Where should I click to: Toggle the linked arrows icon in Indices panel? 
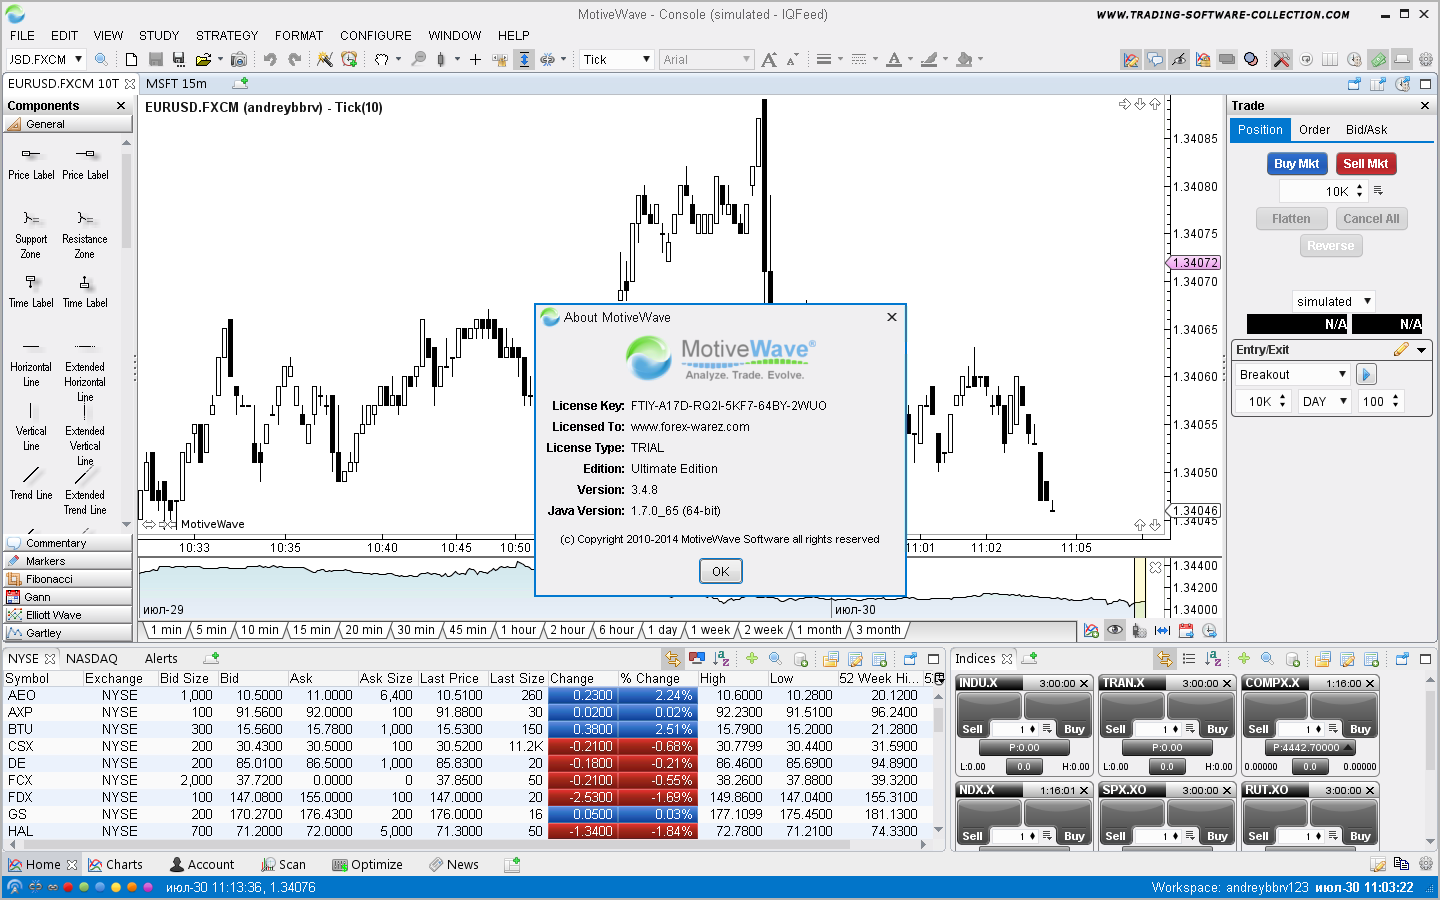tap(1165, 659)
